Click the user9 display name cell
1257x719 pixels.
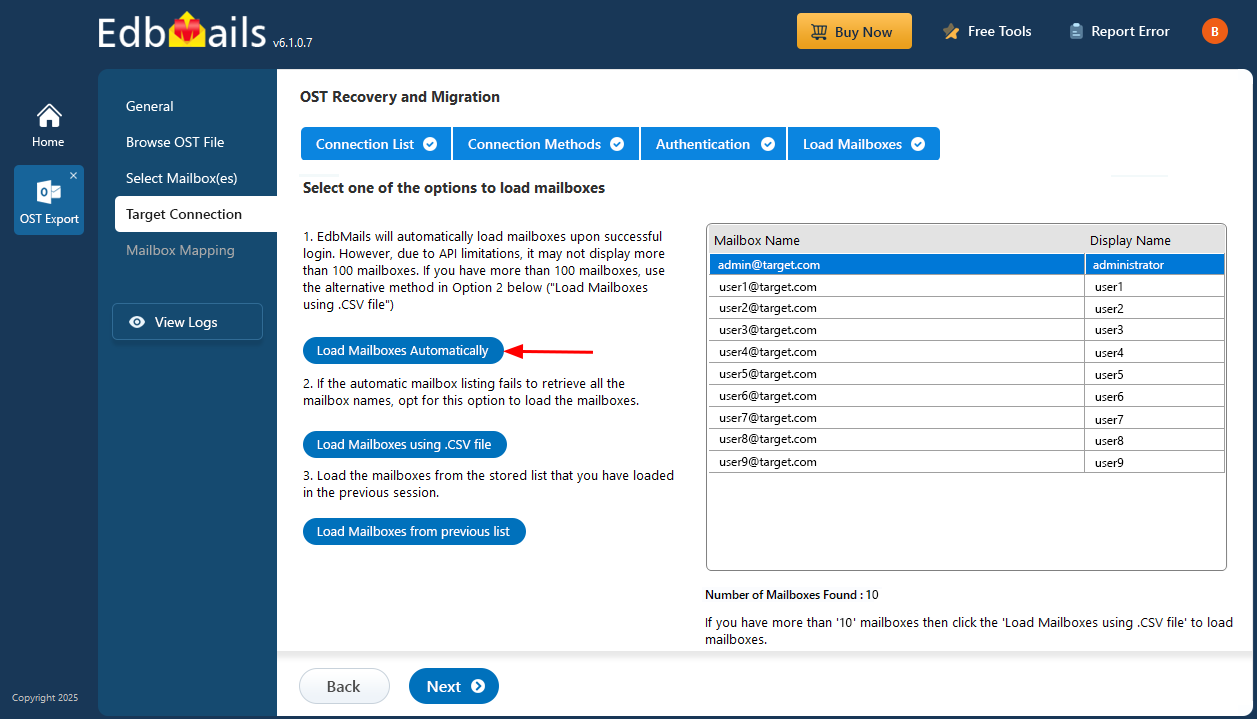click(1155, 463)
